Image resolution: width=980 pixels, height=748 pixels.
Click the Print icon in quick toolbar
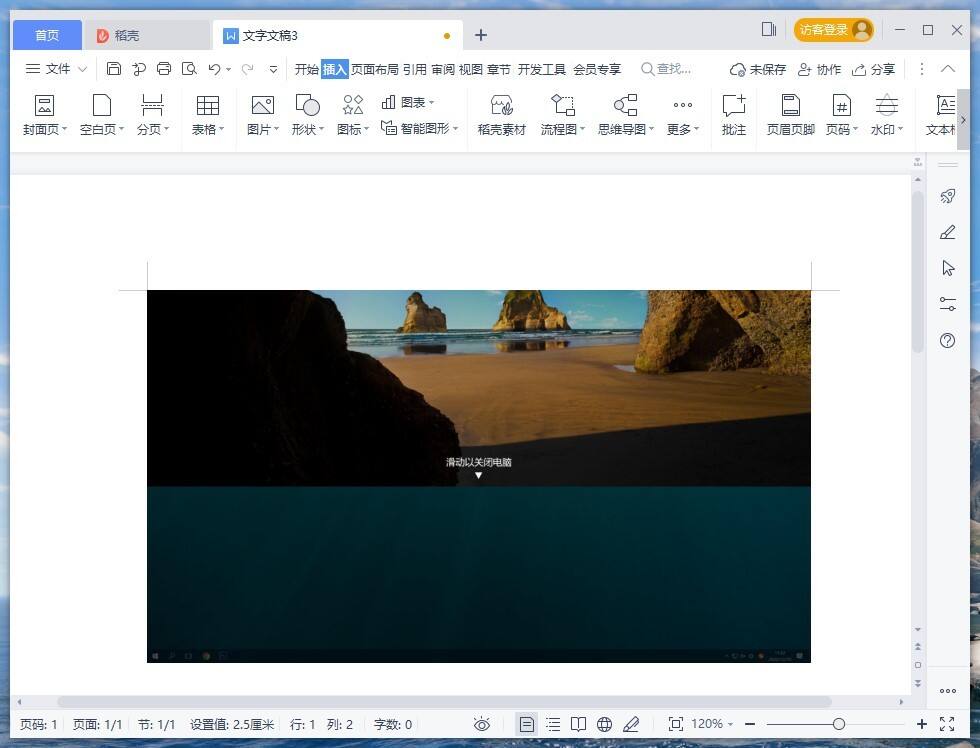(x=164, y=69)
